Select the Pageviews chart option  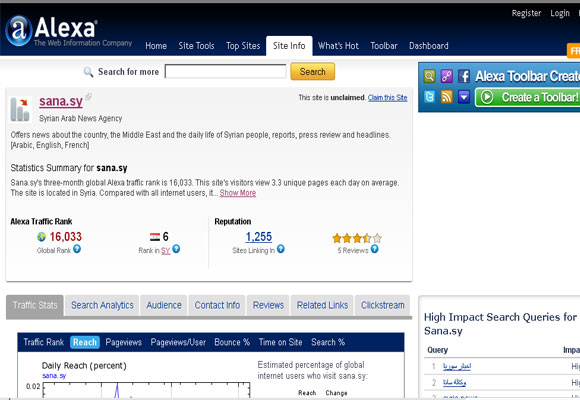pyautogui.click(x=124, y=342)
